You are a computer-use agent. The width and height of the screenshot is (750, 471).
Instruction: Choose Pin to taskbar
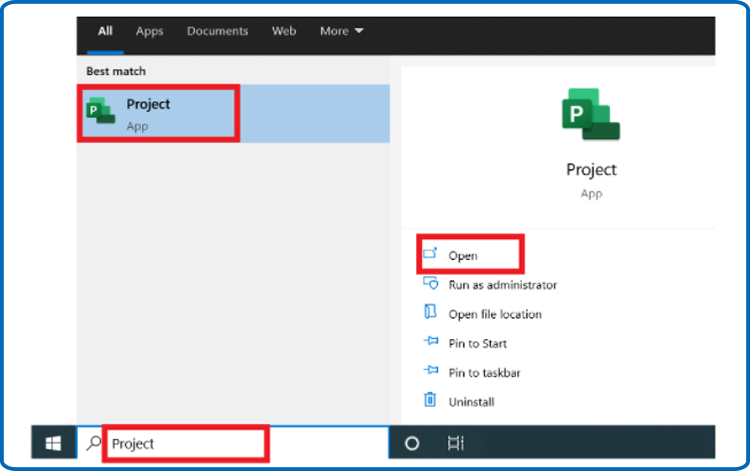(x=484, y=372)
